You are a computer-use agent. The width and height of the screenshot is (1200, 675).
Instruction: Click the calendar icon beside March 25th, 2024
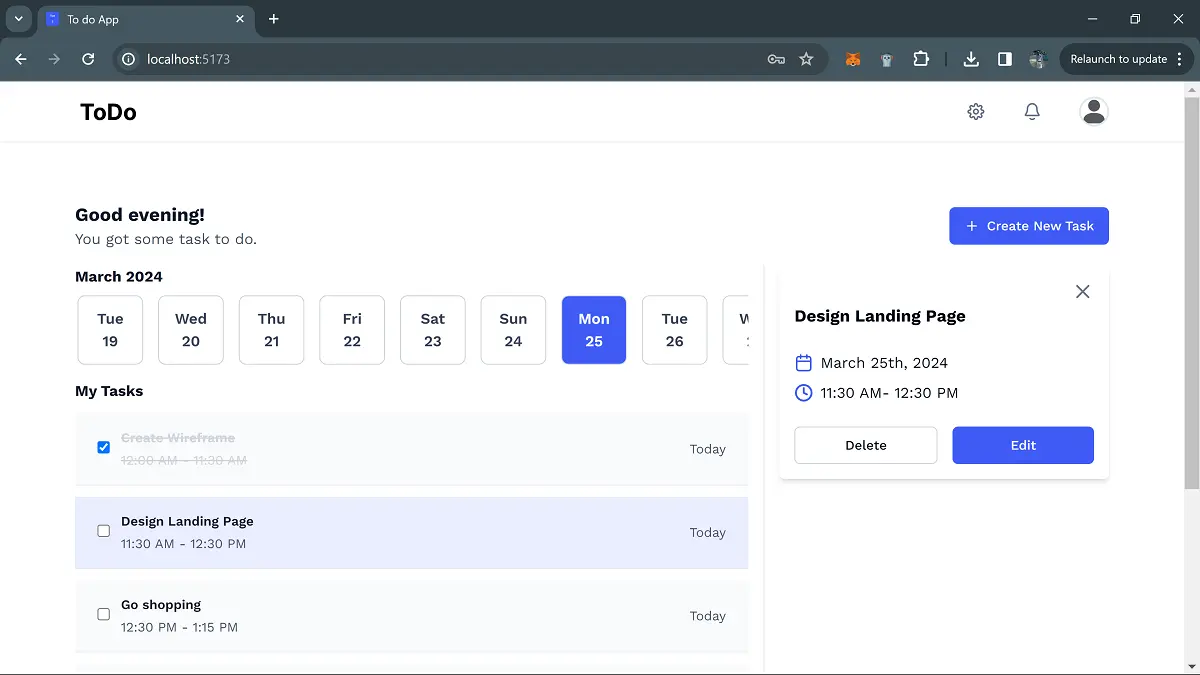[x=803, y=362]
